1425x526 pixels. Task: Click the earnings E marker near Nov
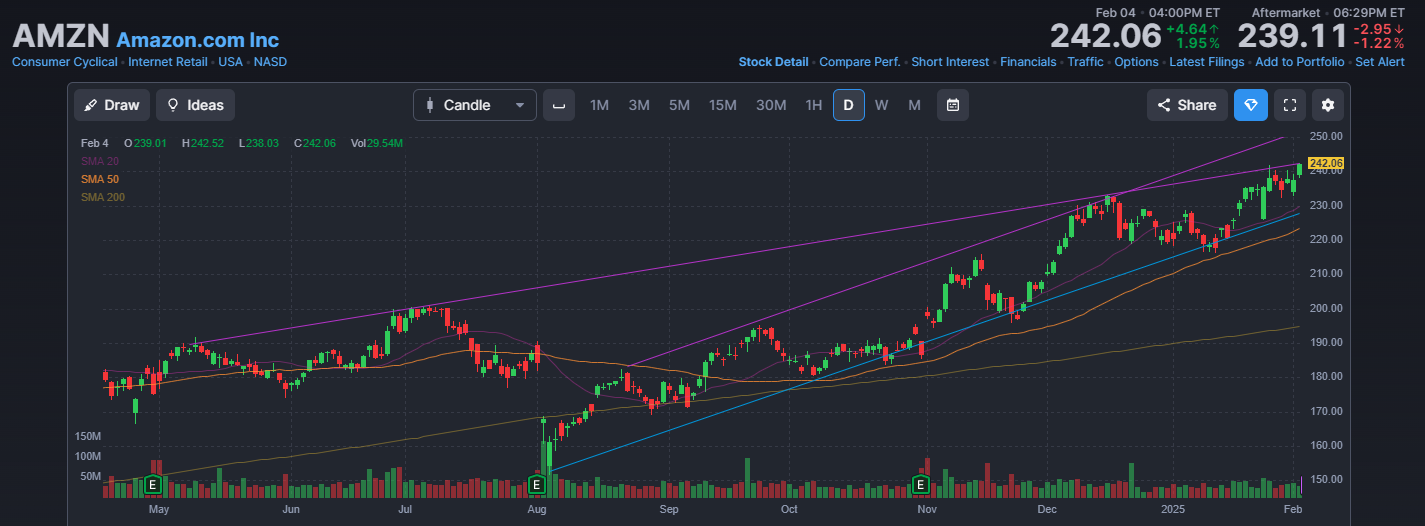921,485
